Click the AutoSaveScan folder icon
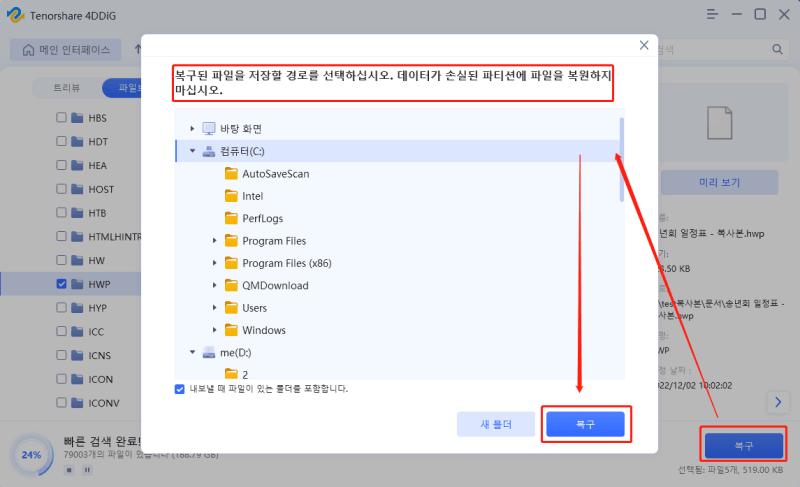800x487 pixels. (x=231, y=173)
